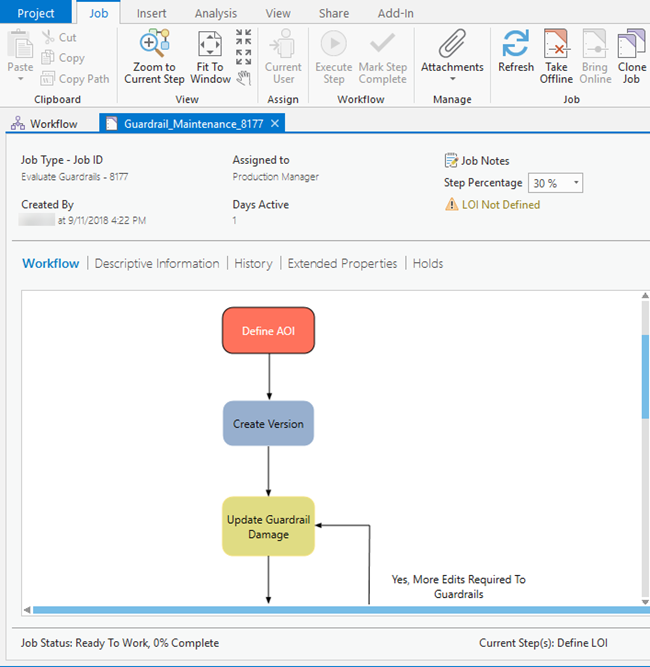Viewport: 650px width, 667px height.
Task: Click the full extent arrows icon
Action: [x=244, y=39]
